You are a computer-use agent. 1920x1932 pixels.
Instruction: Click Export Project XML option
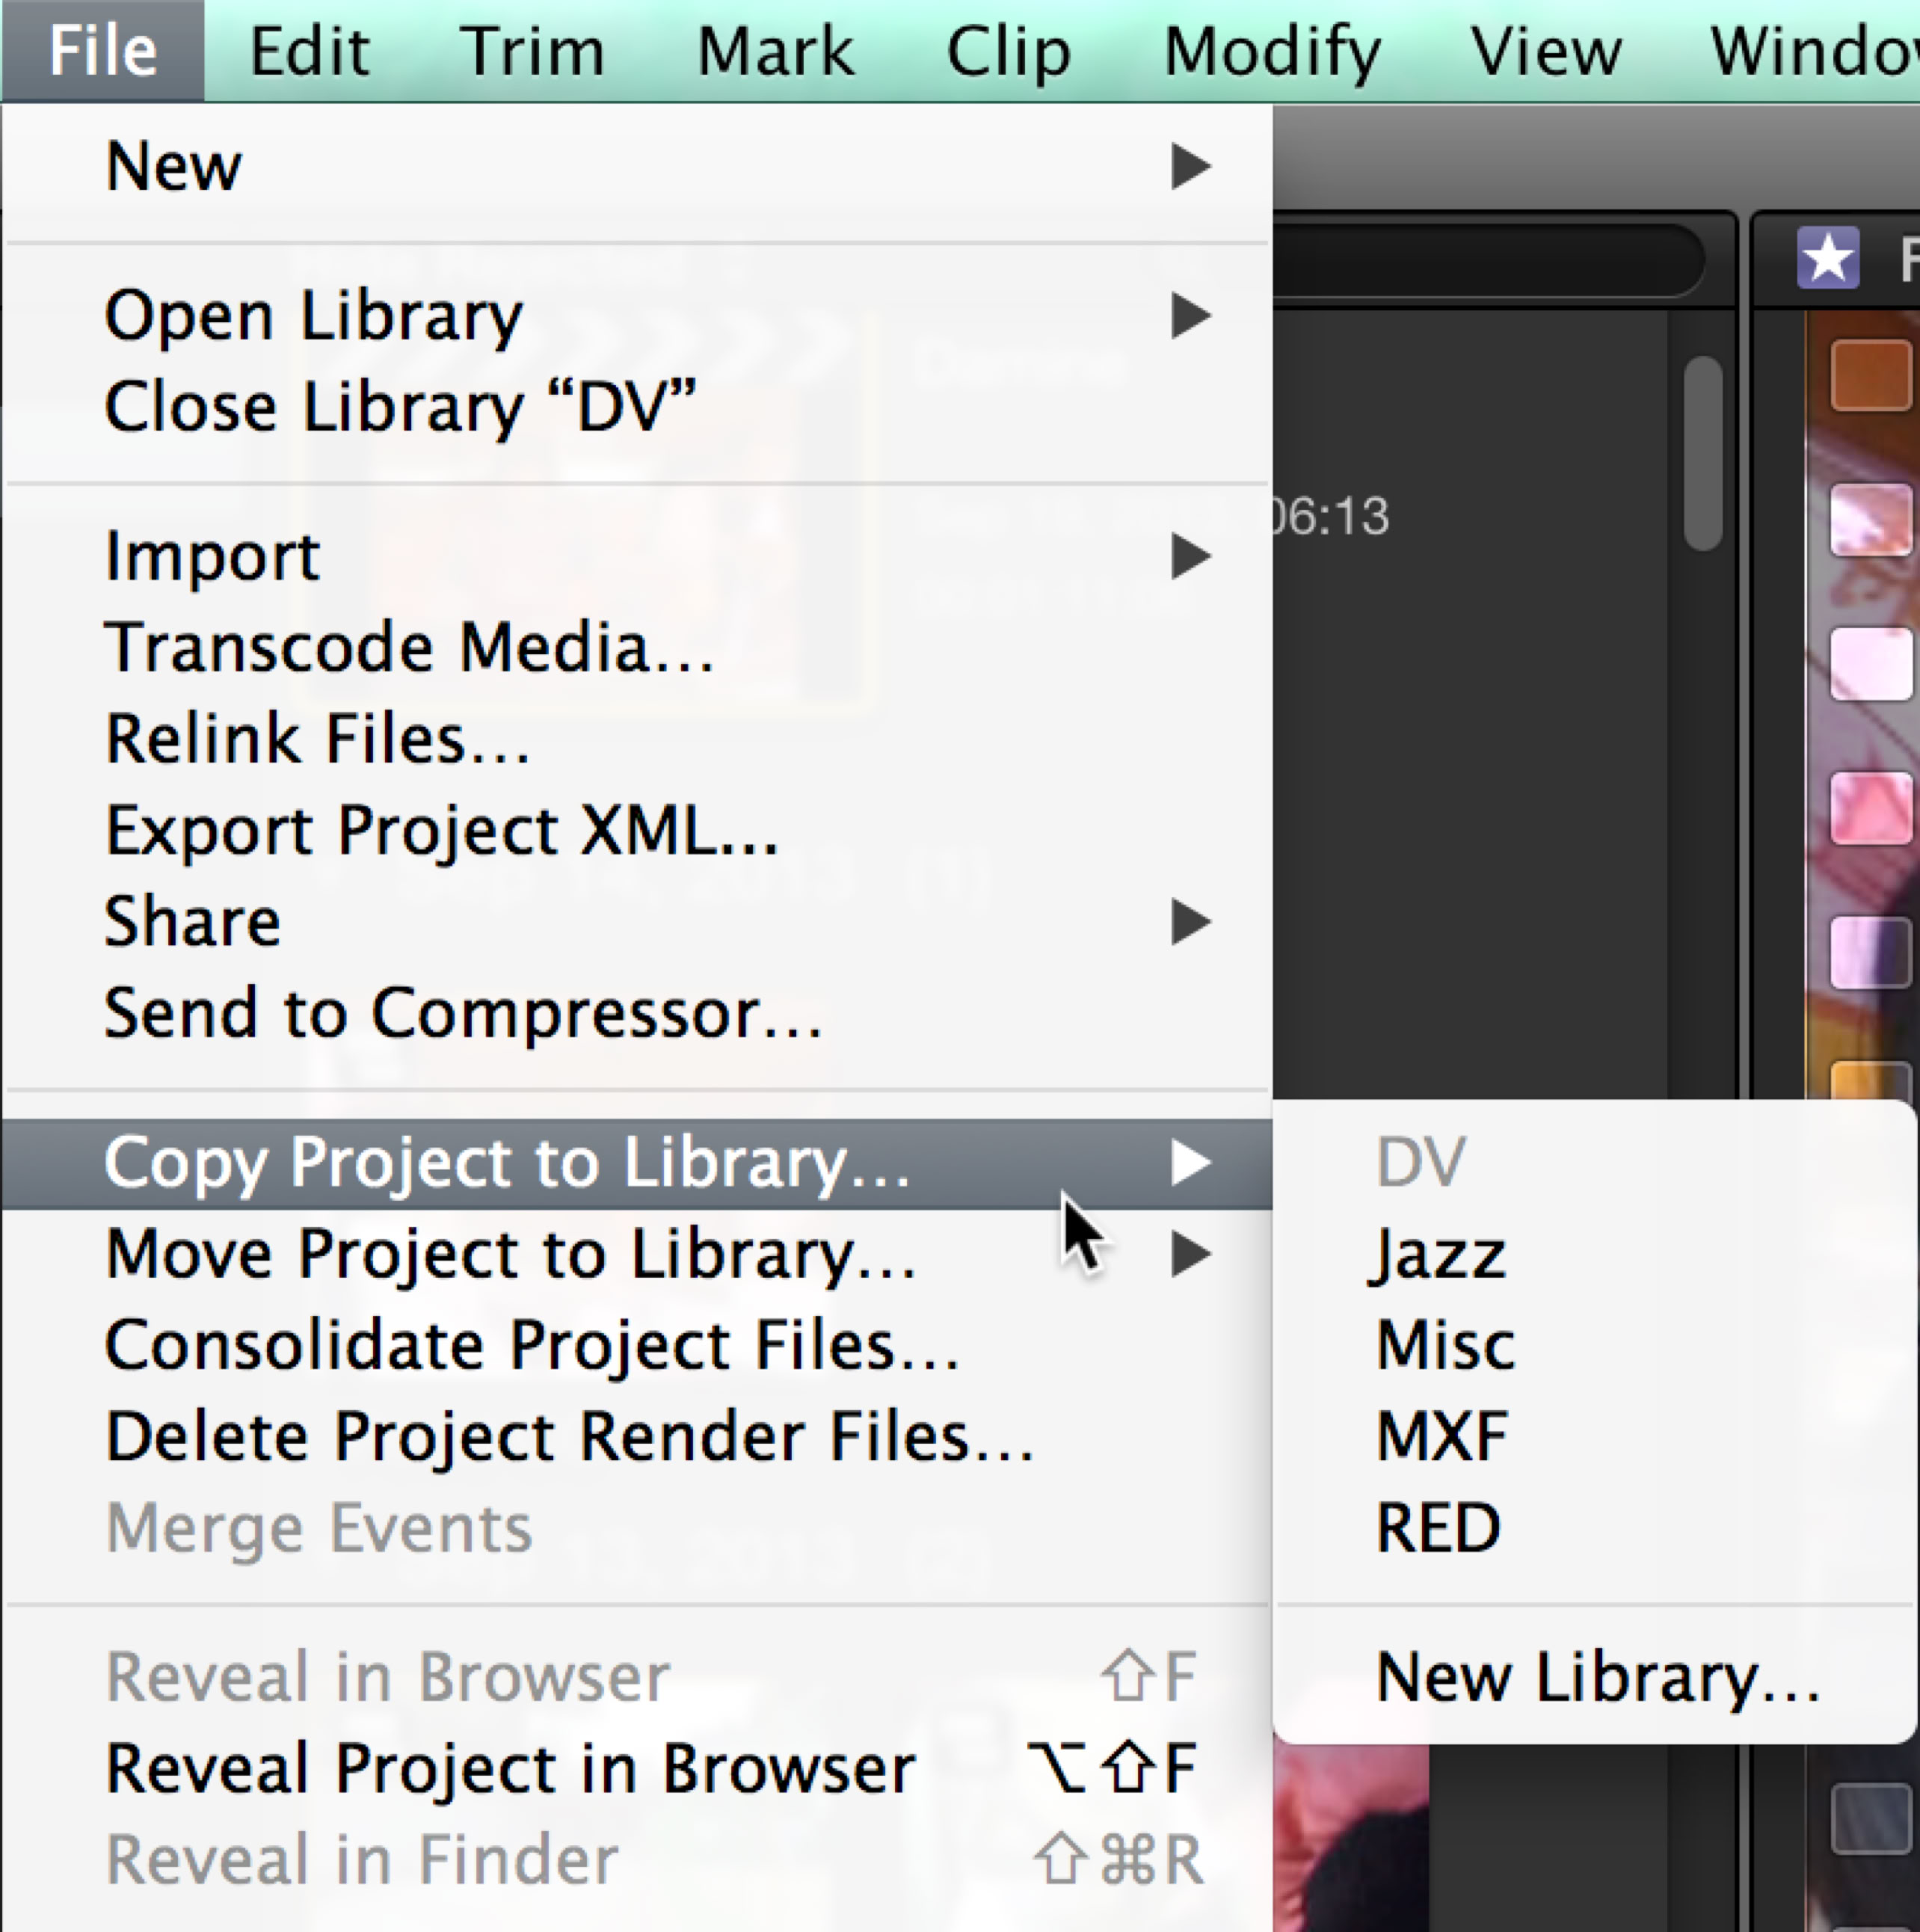coord(441,830)
